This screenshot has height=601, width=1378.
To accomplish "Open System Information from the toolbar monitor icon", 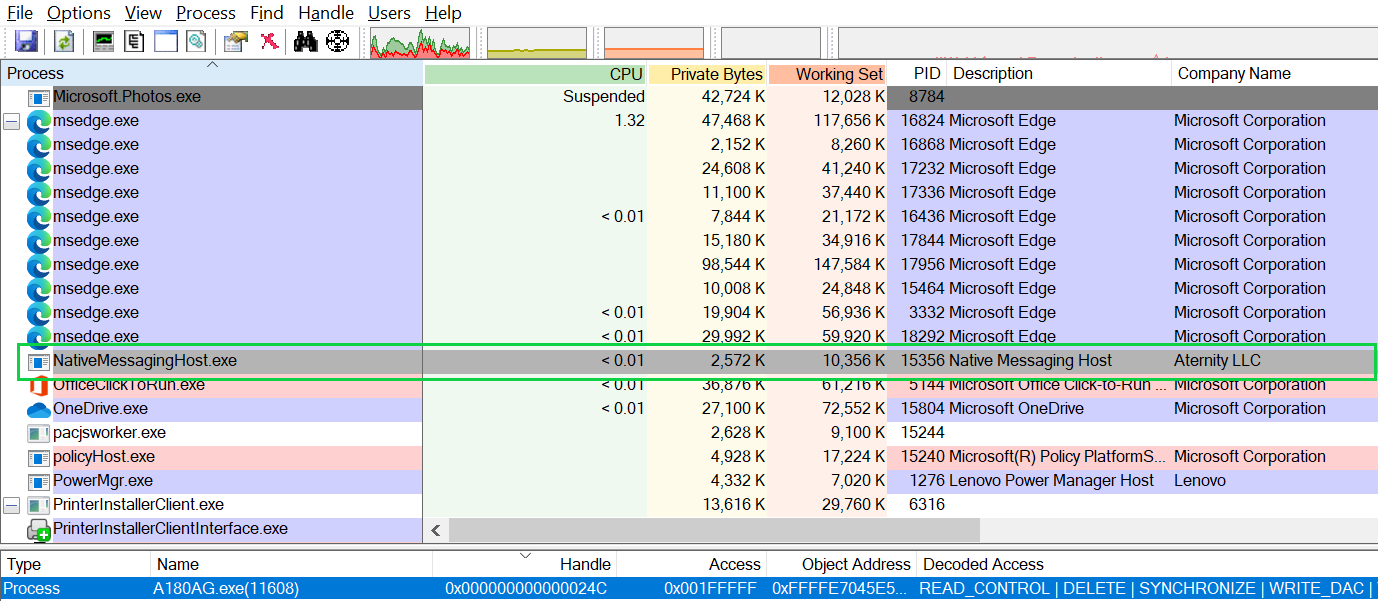I will pyautogui.click(x=103, y=42).
